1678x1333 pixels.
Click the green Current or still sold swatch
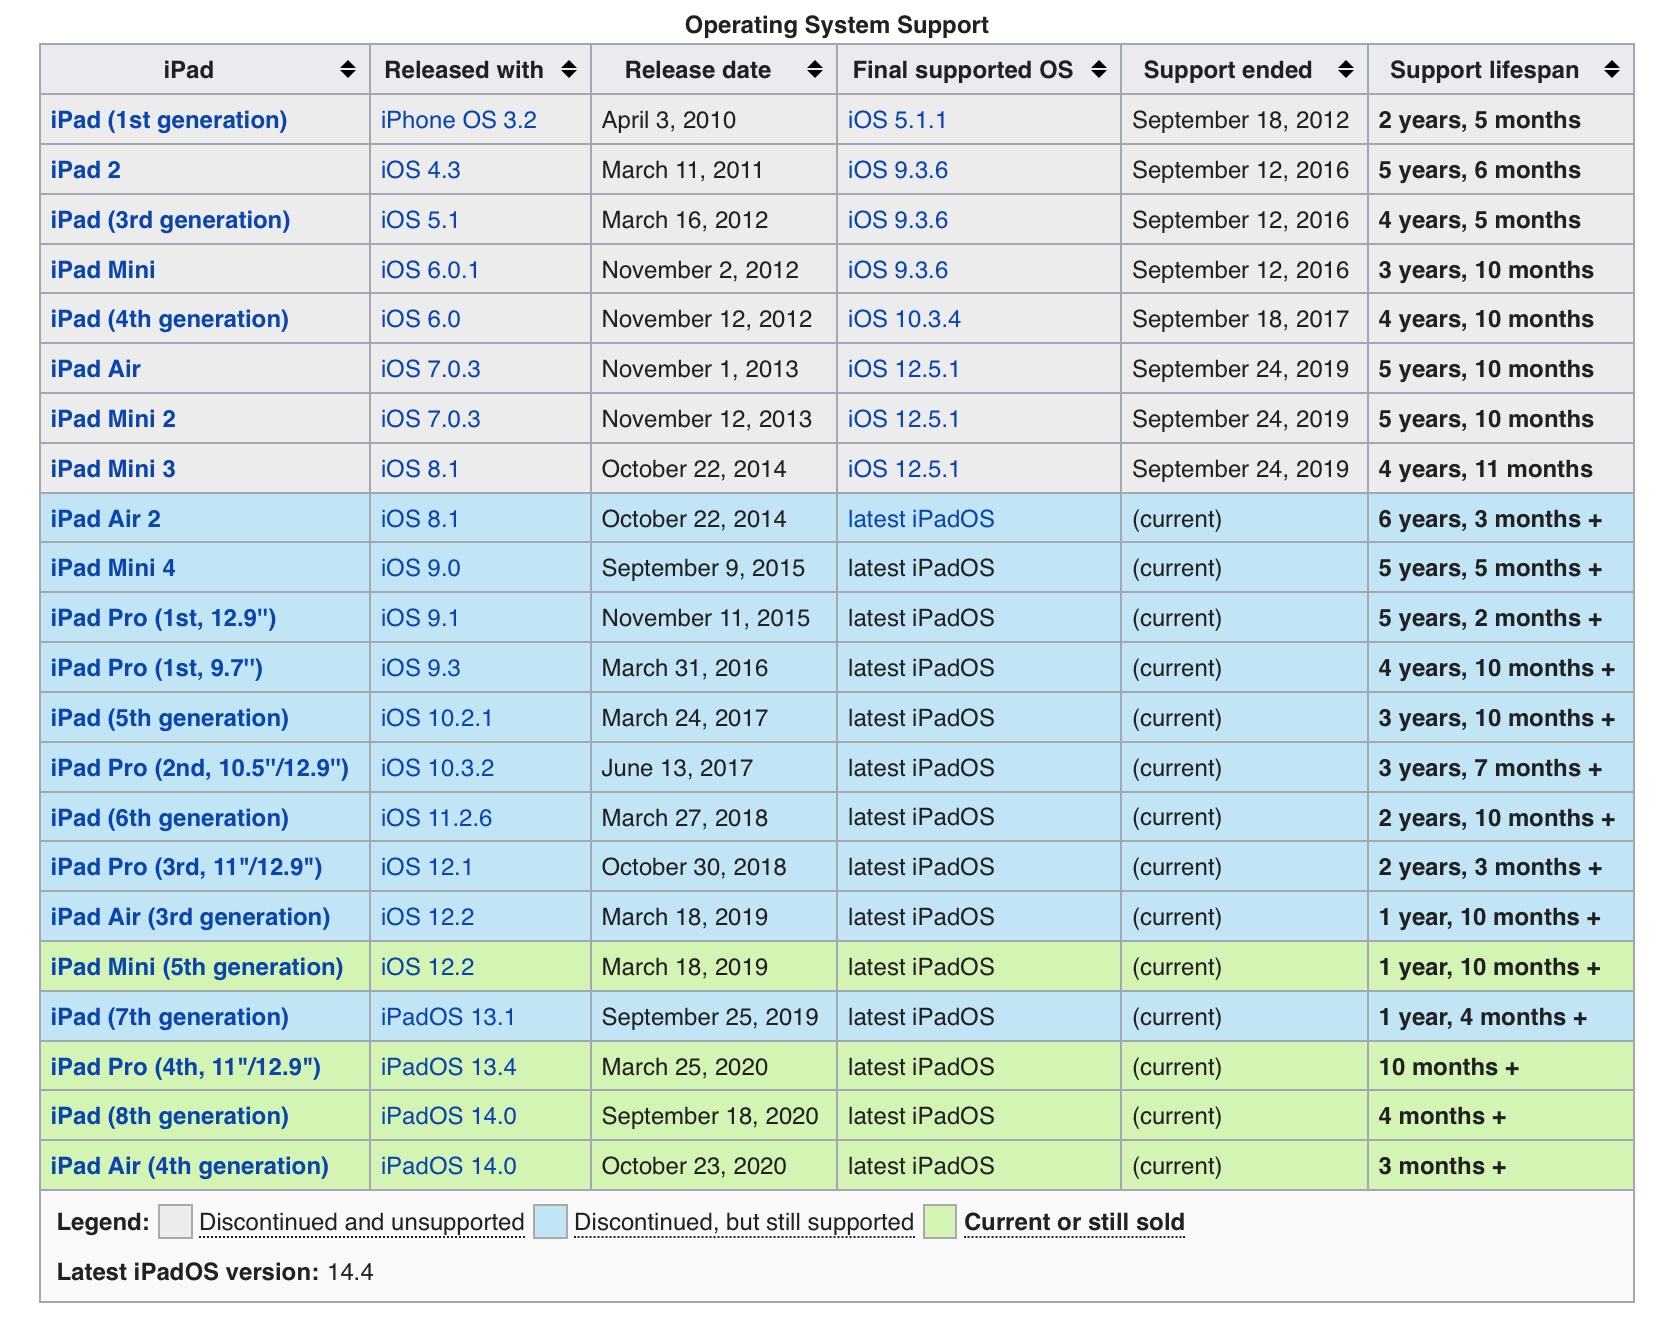pyautogui.click(x=940, y=1221)
